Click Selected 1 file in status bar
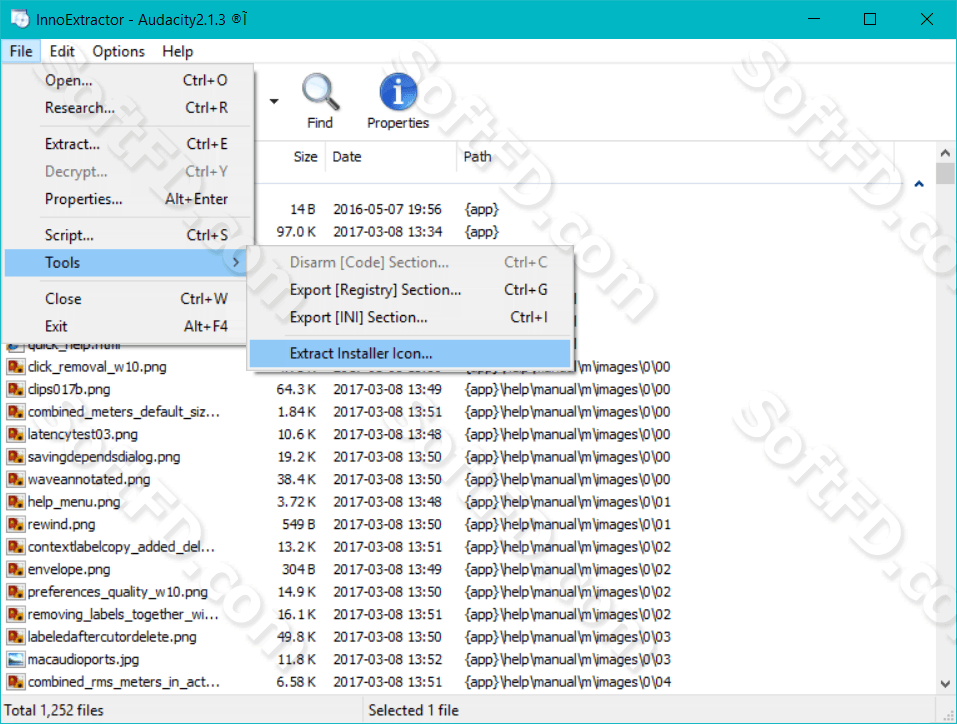Screen dimensions: 957x724 pyautogui.click(x=413, y=711)
